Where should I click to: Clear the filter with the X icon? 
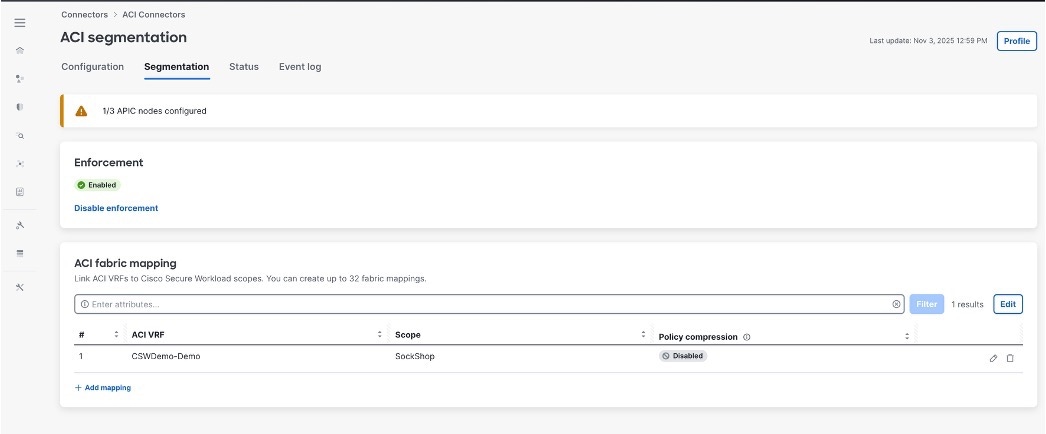pos(896,304)
